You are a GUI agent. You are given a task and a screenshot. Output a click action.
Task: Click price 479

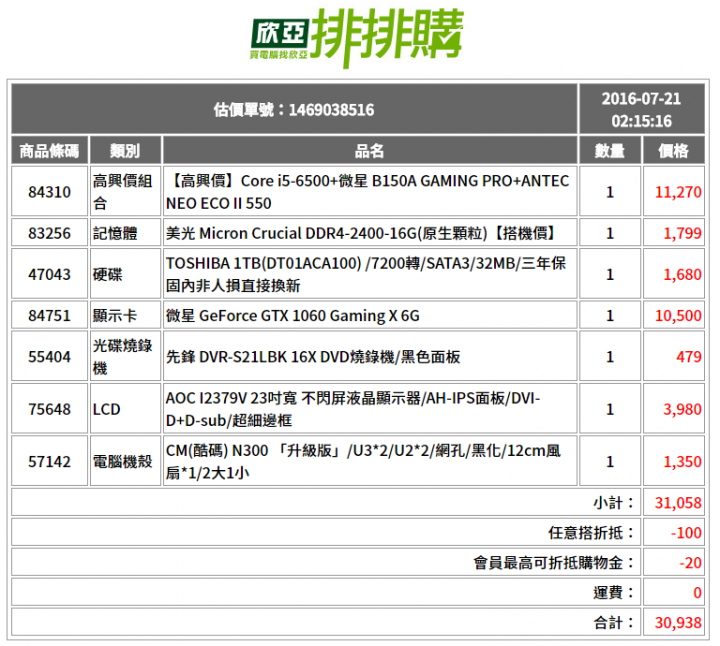689,356
